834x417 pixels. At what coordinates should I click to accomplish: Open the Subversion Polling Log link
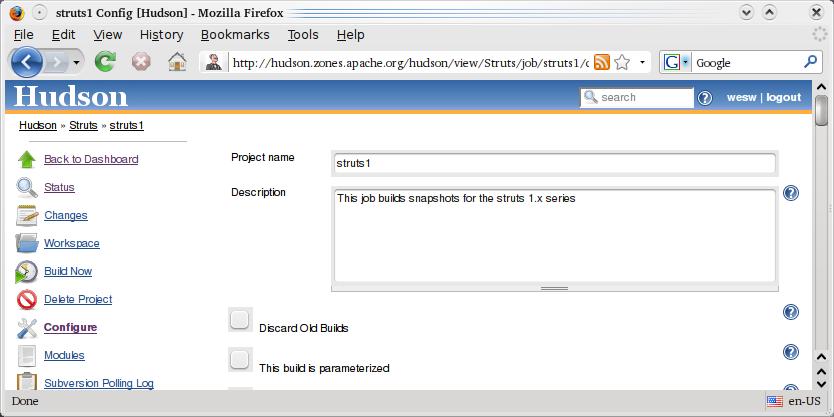99,383
